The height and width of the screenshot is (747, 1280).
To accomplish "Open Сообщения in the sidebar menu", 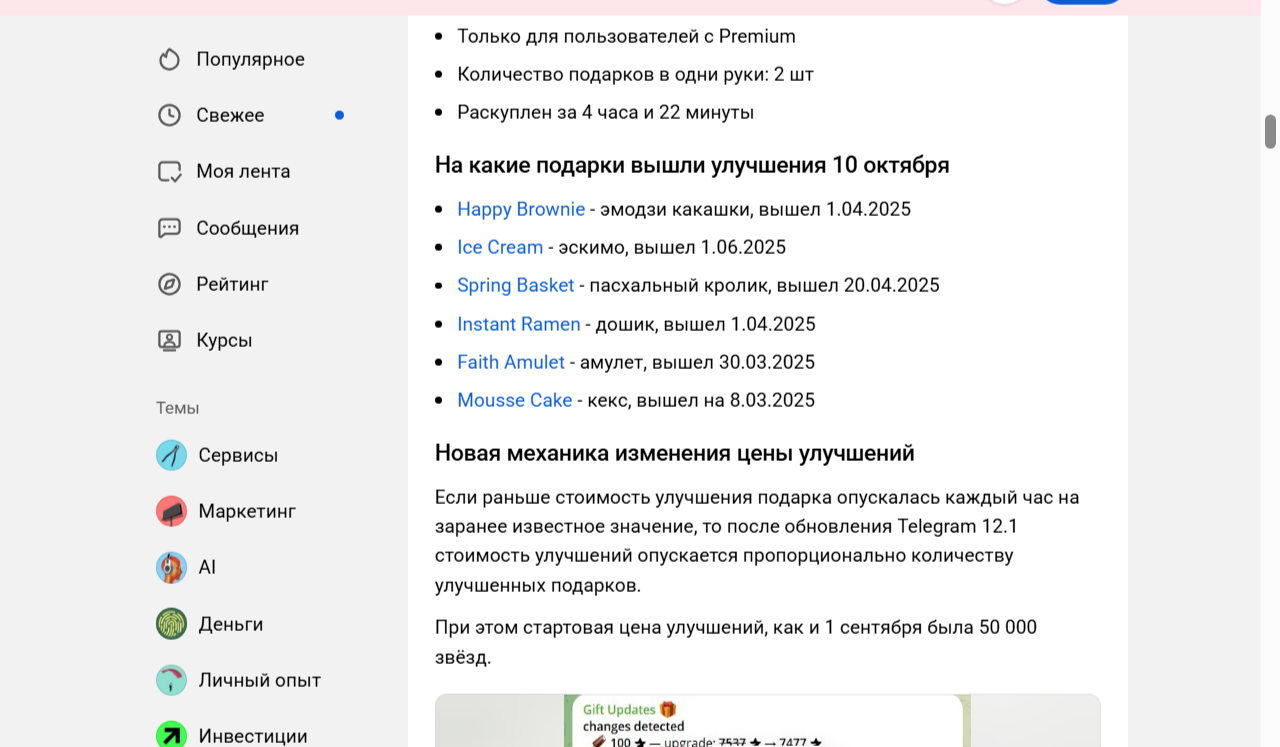I will coord(247,228).
